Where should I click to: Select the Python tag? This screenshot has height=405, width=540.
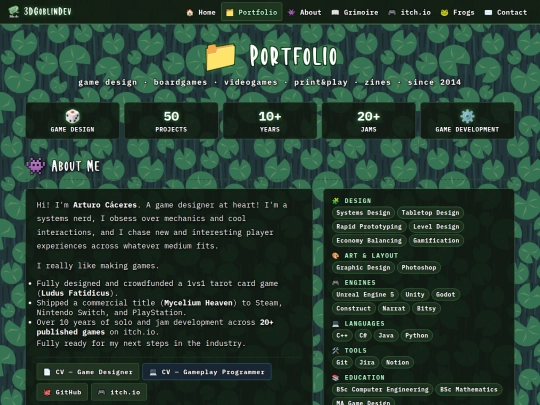pyautogui.click(x=417, y=335)
